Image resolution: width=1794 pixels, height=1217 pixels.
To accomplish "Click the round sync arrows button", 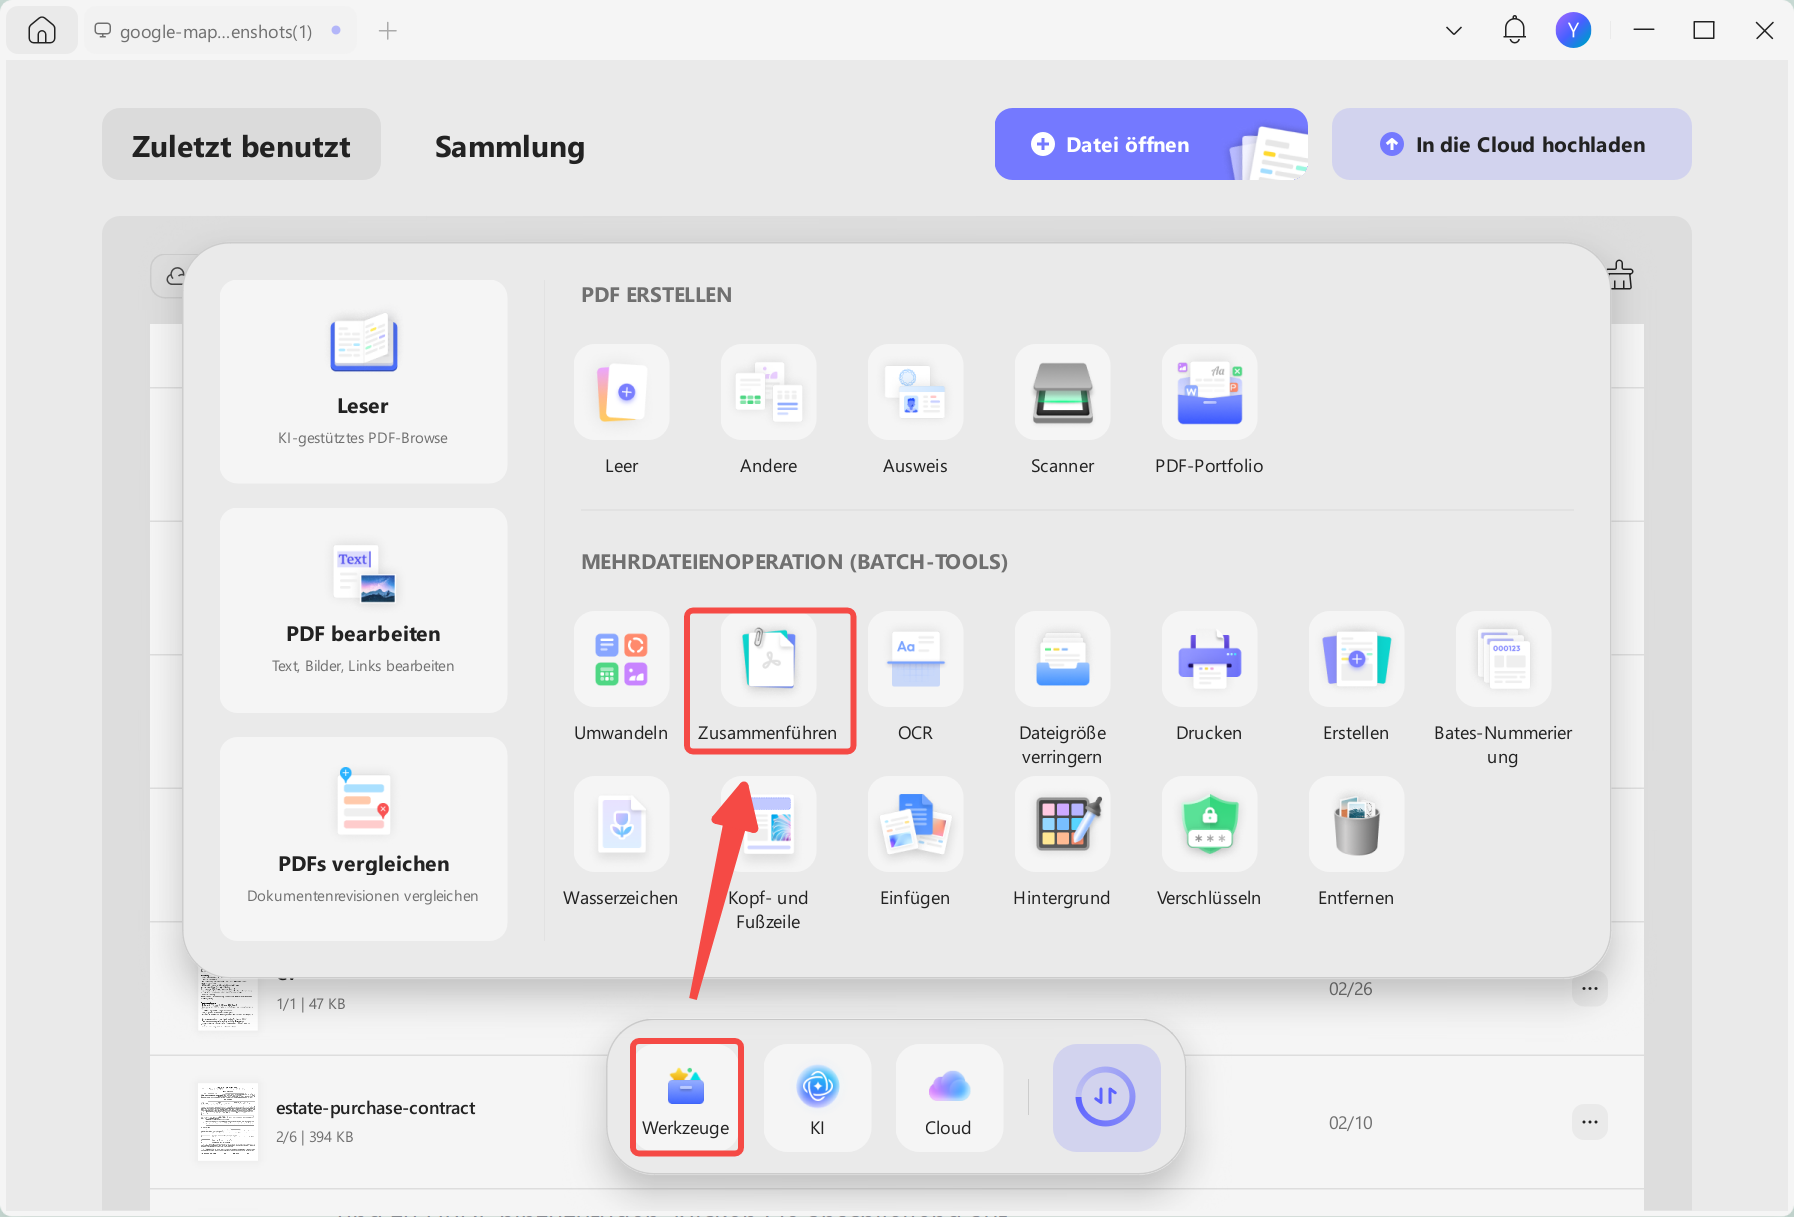I will point(1106,1097).
